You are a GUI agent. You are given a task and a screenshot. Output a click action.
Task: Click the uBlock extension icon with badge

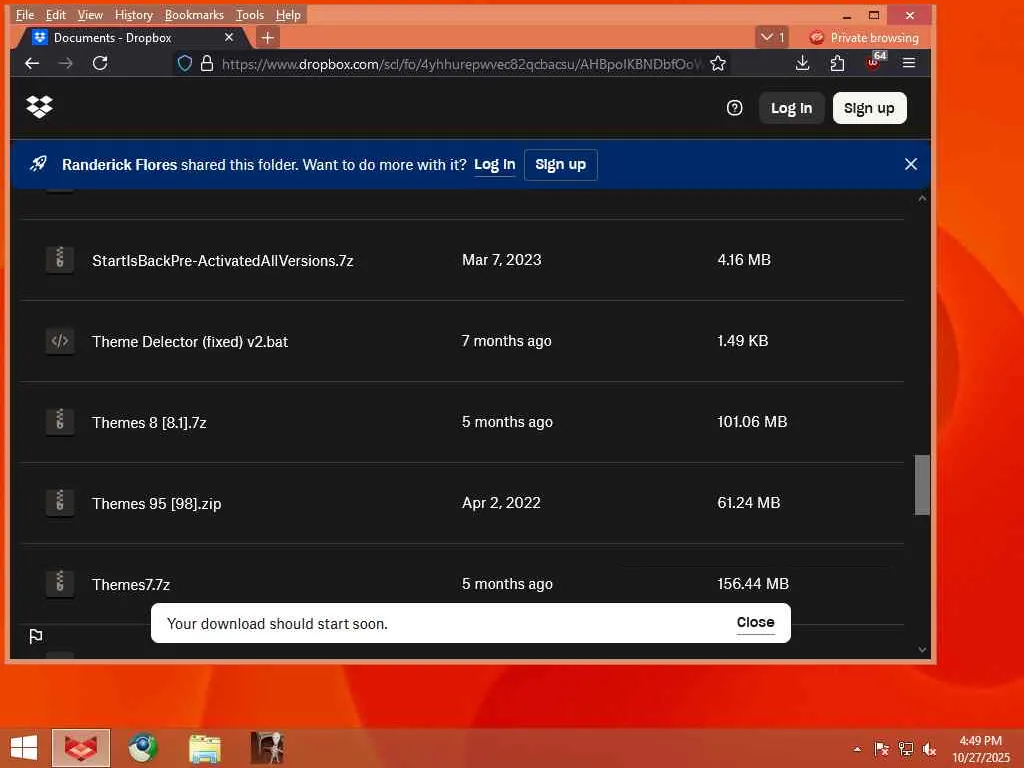tap(874, 62)
